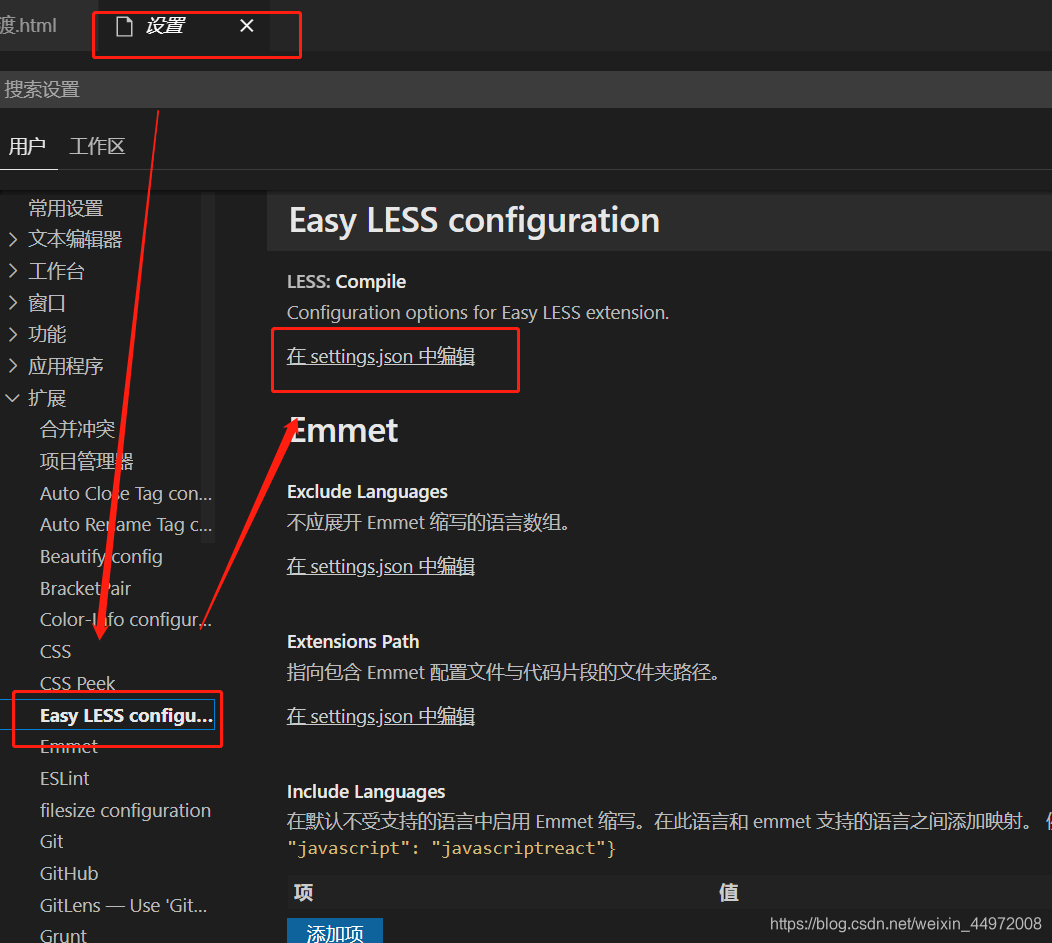The image size is (1052, 943).
Task: Click Exclude Languages setting title
Action: click(x=367, y=492)
